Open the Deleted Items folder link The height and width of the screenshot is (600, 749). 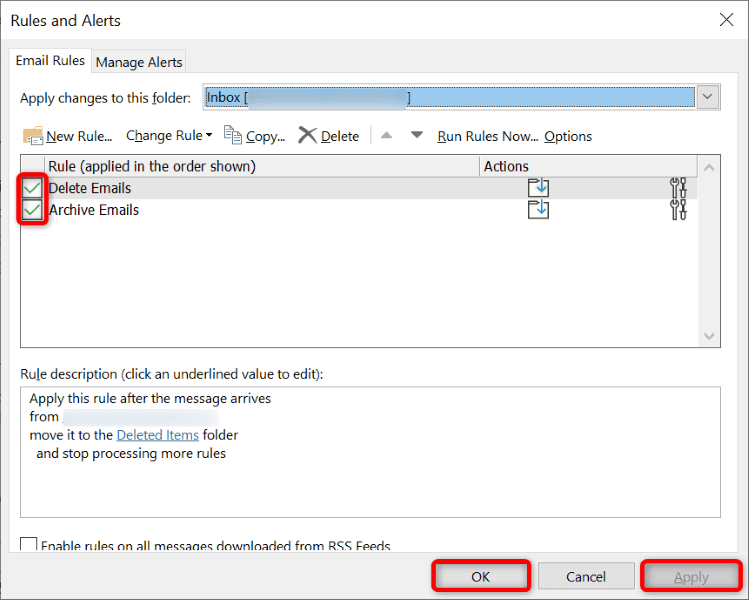pyautogui.click(x=158, y=435)
